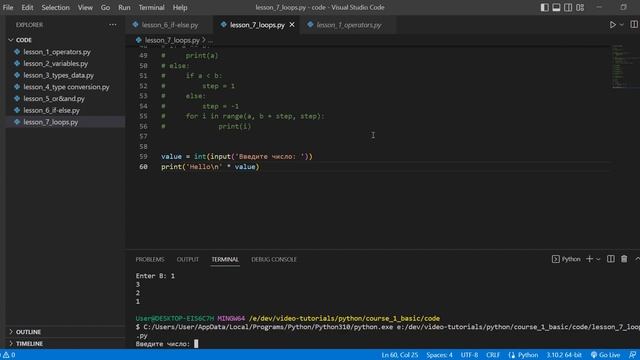
Task: Open the View menu
Action: click(x=85, y=7)
